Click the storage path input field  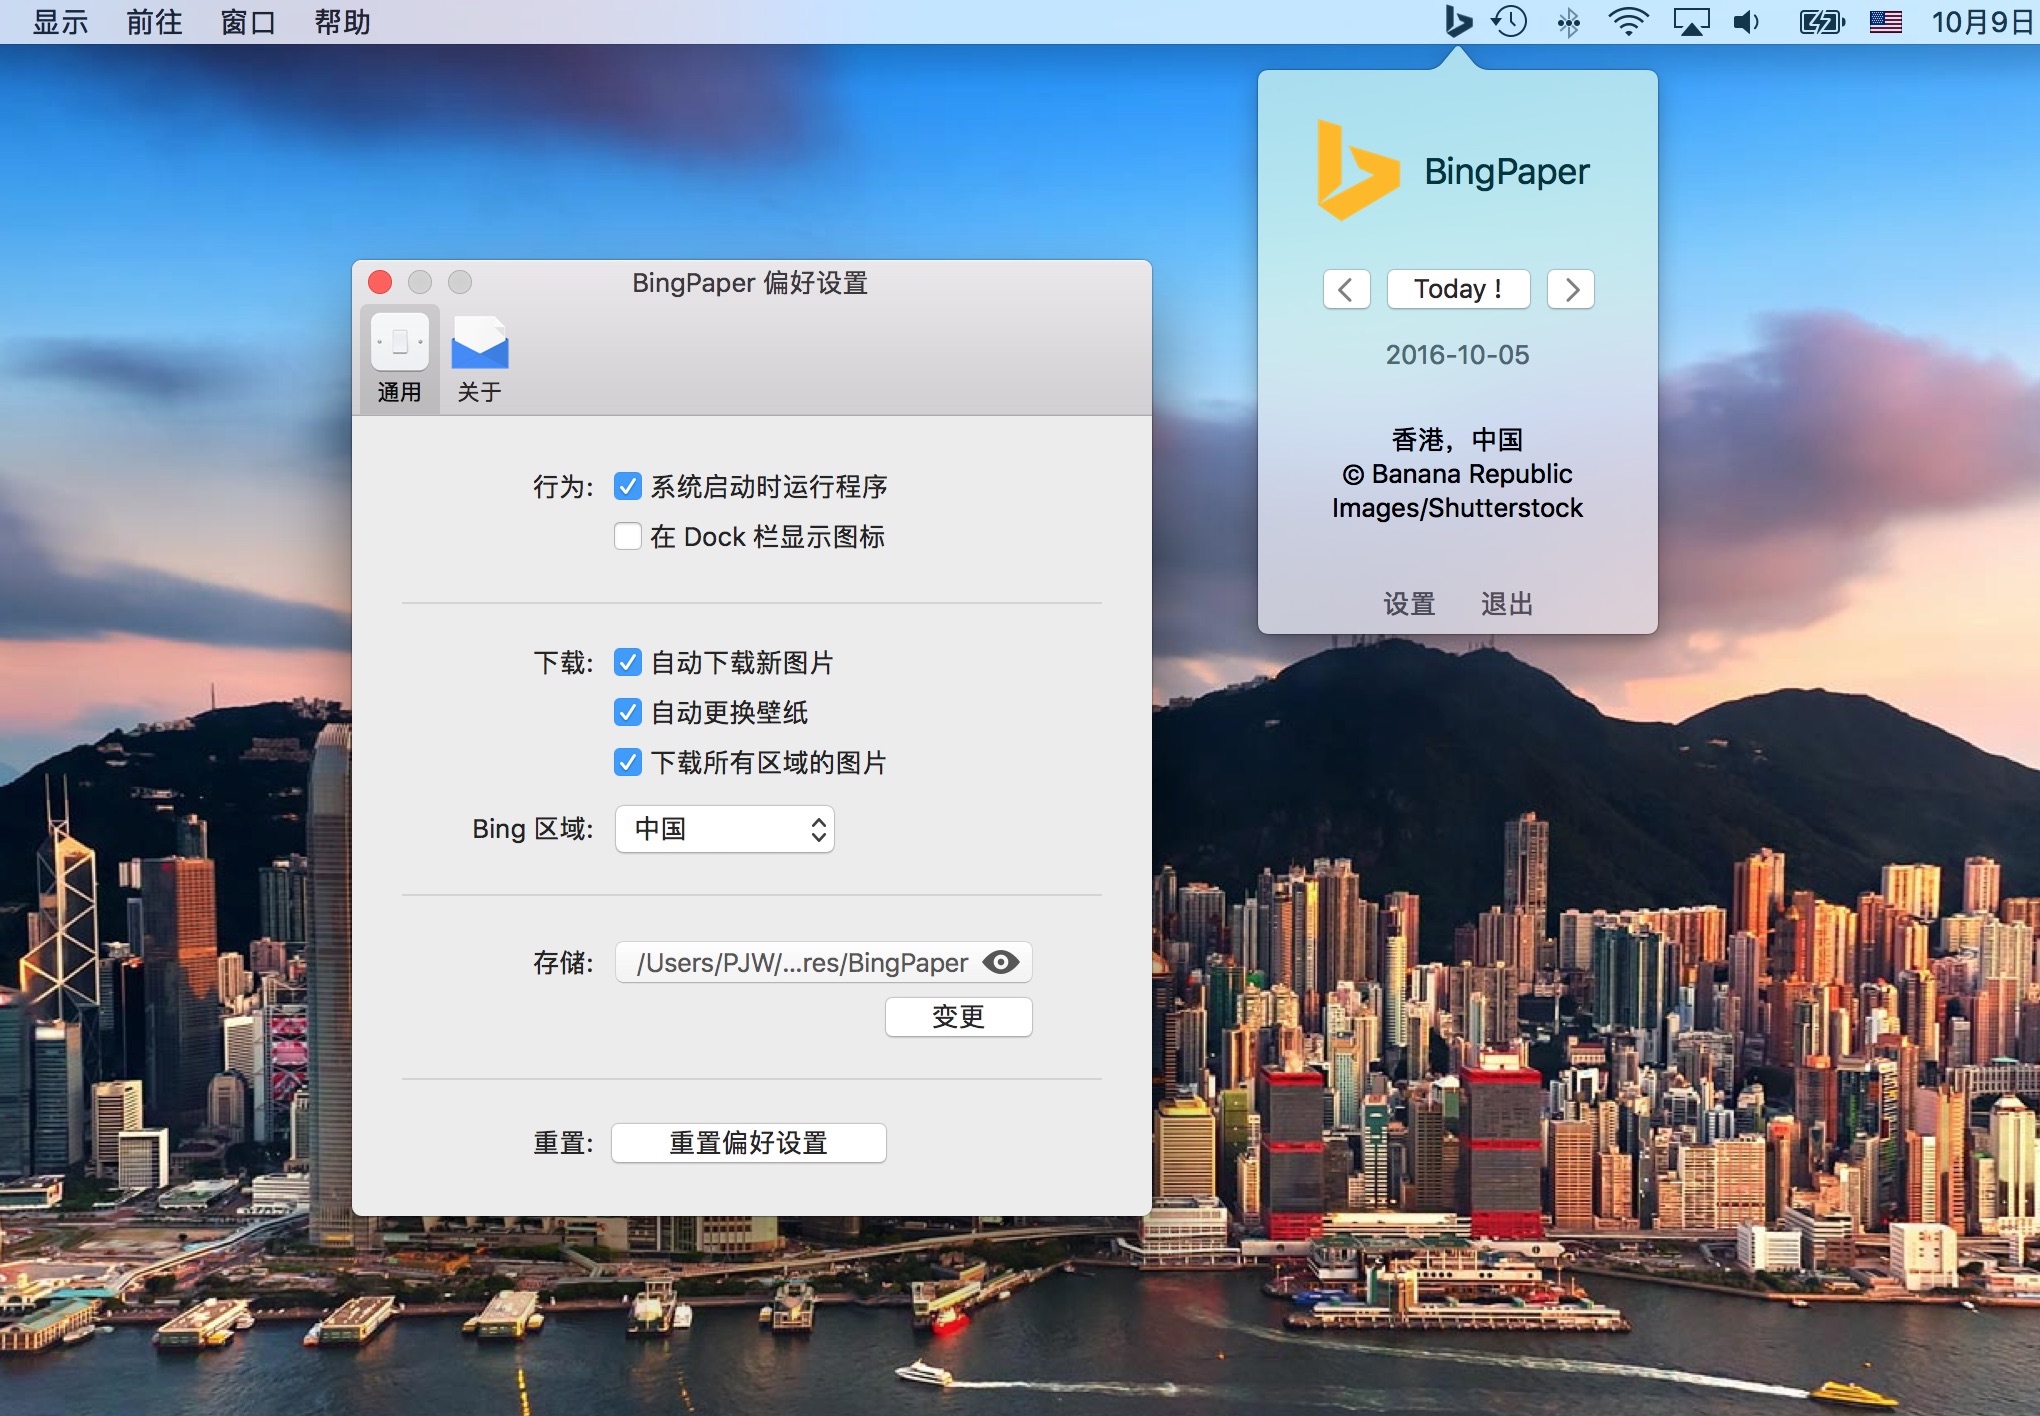(806, 965)
